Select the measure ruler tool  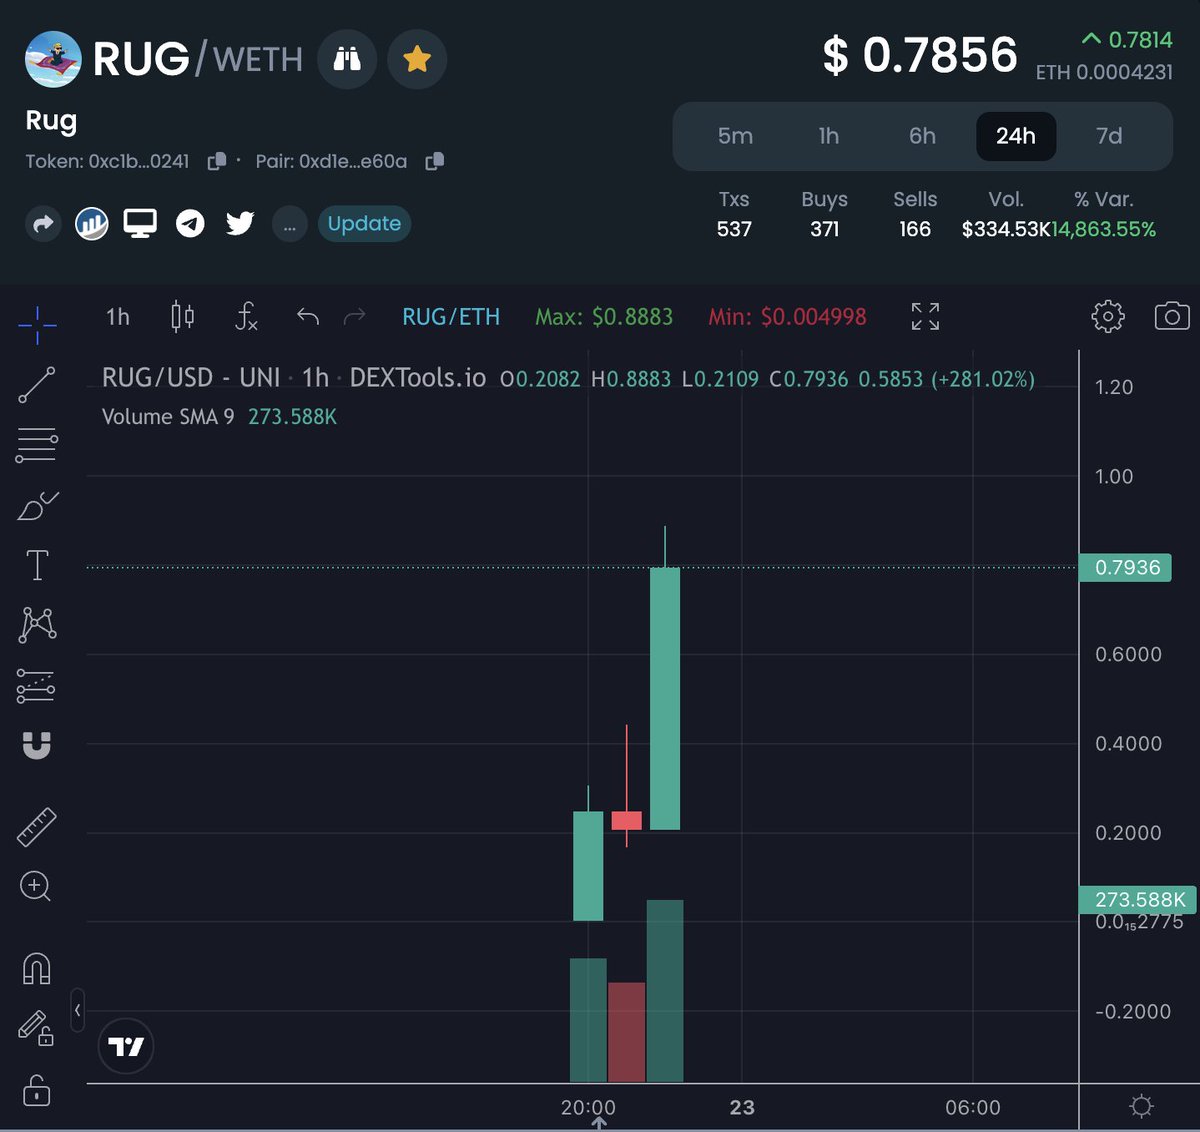click(x=37, y=826)
